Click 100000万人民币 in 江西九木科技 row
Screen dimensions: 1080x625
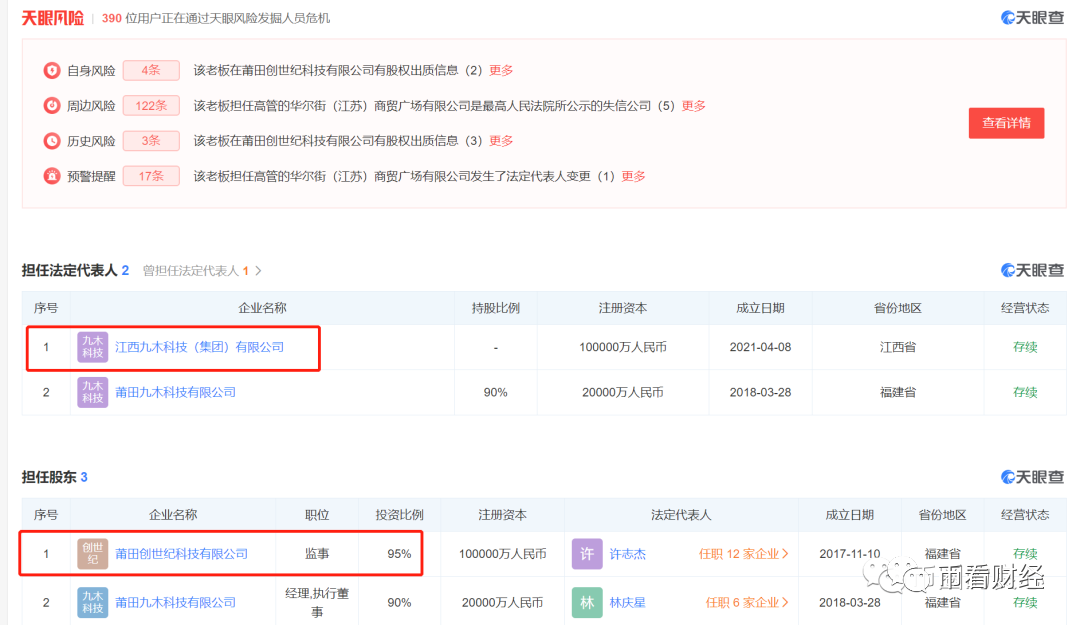[x=623, y=347]
